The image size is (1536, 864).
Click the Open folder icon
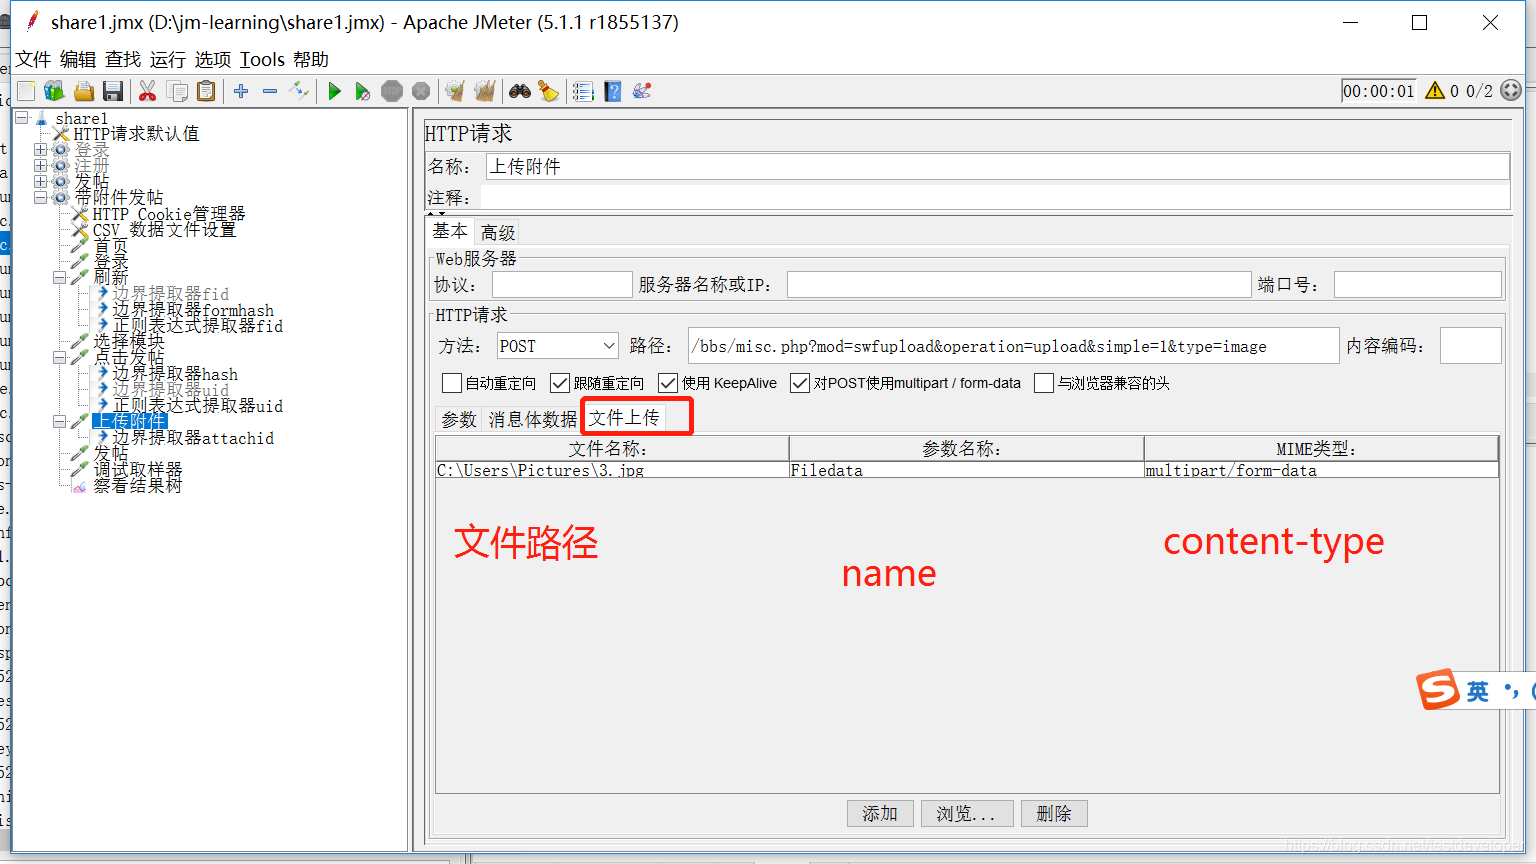click(84, 91)
